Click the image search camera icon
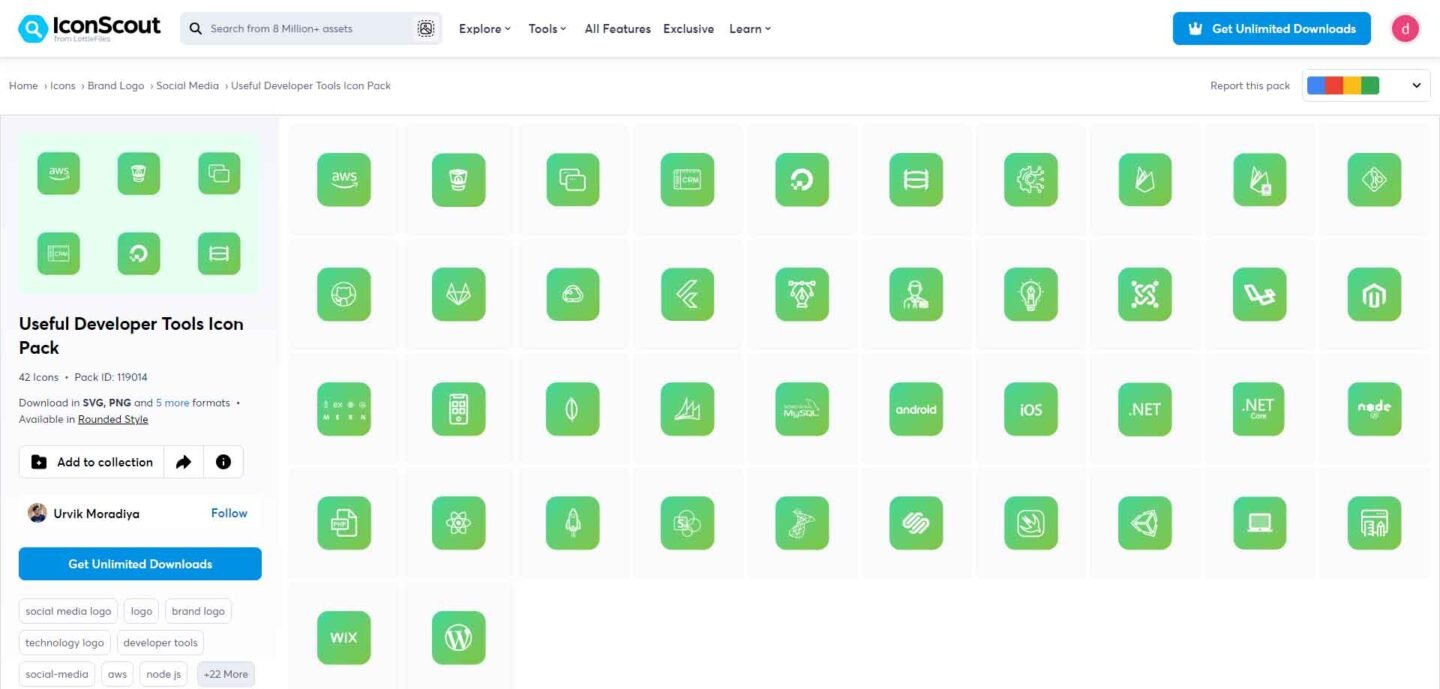 click(426, 29)
